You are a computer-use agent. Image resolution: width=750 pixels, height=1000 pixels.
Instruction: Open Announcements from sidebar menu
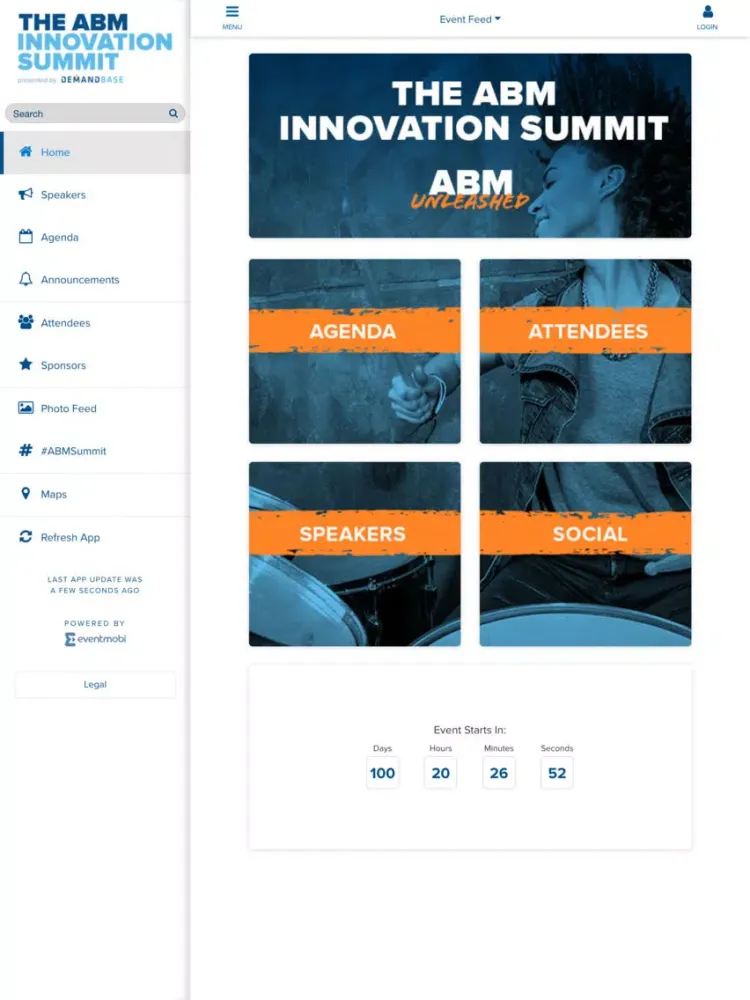click(x=95, y=280)
